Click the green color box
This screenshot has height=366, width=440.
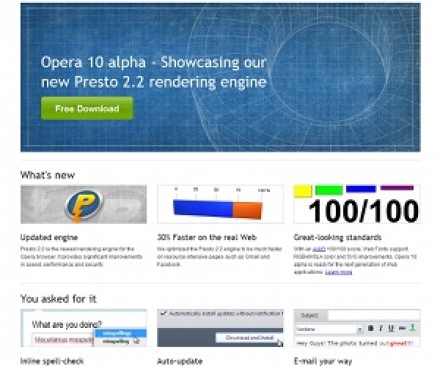[x=329, y=190]
